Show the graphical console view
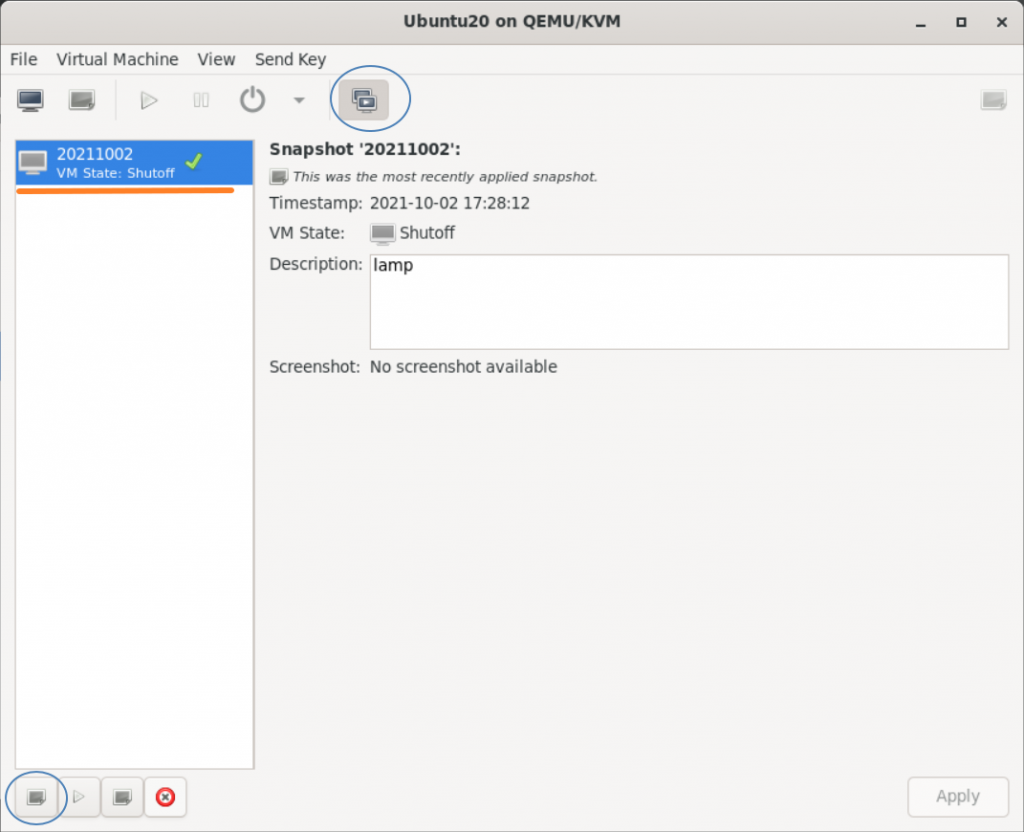 click(31, 101)
